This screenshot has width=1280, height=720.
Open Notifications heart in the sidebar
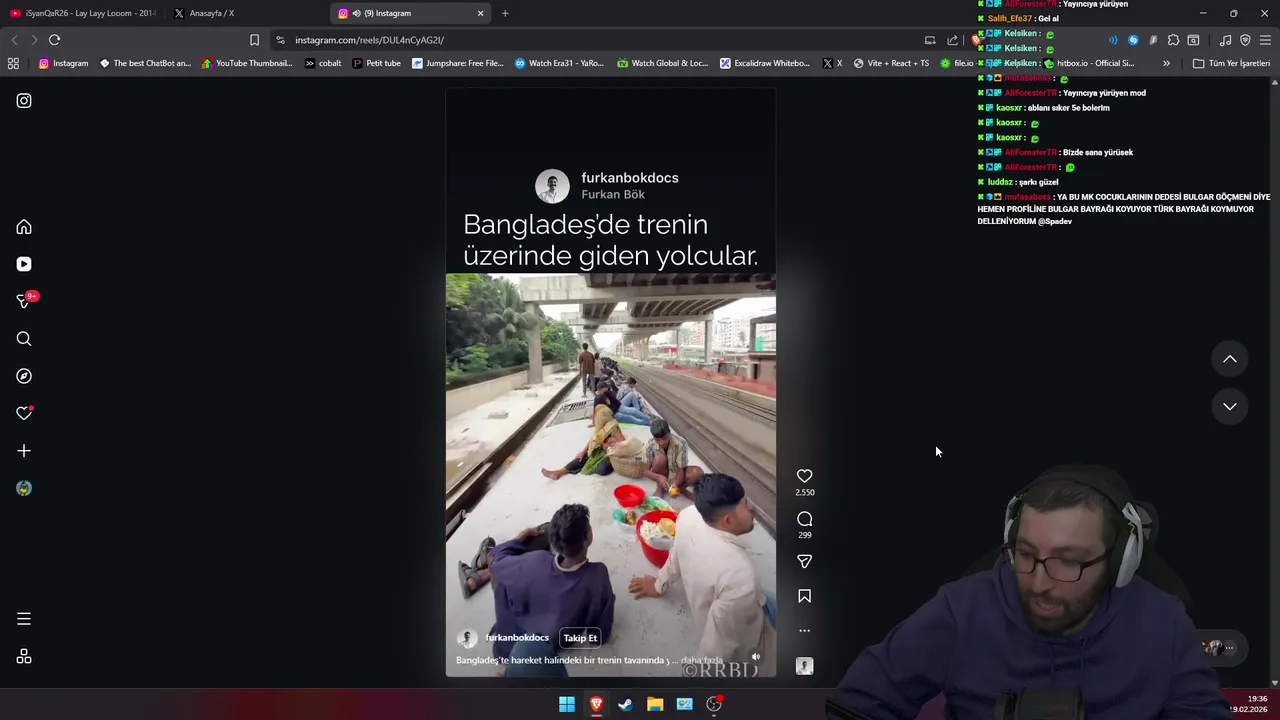click(24, 413)
